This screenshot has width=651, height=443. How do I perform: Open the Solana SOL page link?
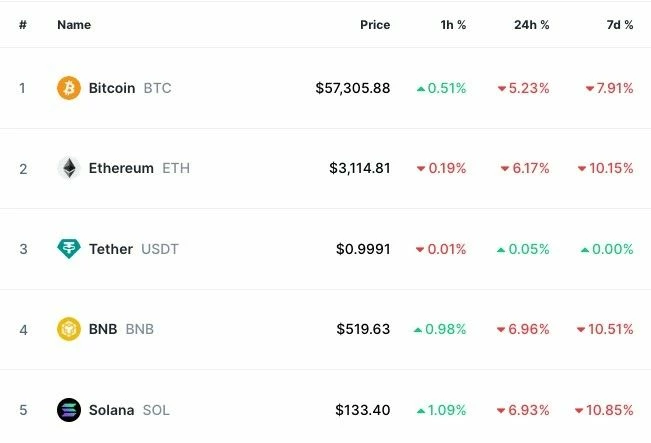(129, 410)
